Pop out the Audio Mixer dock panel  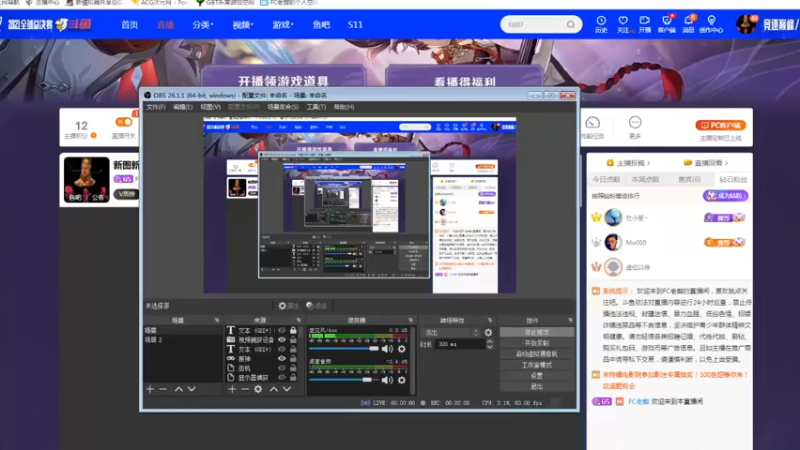pos(410,320)
